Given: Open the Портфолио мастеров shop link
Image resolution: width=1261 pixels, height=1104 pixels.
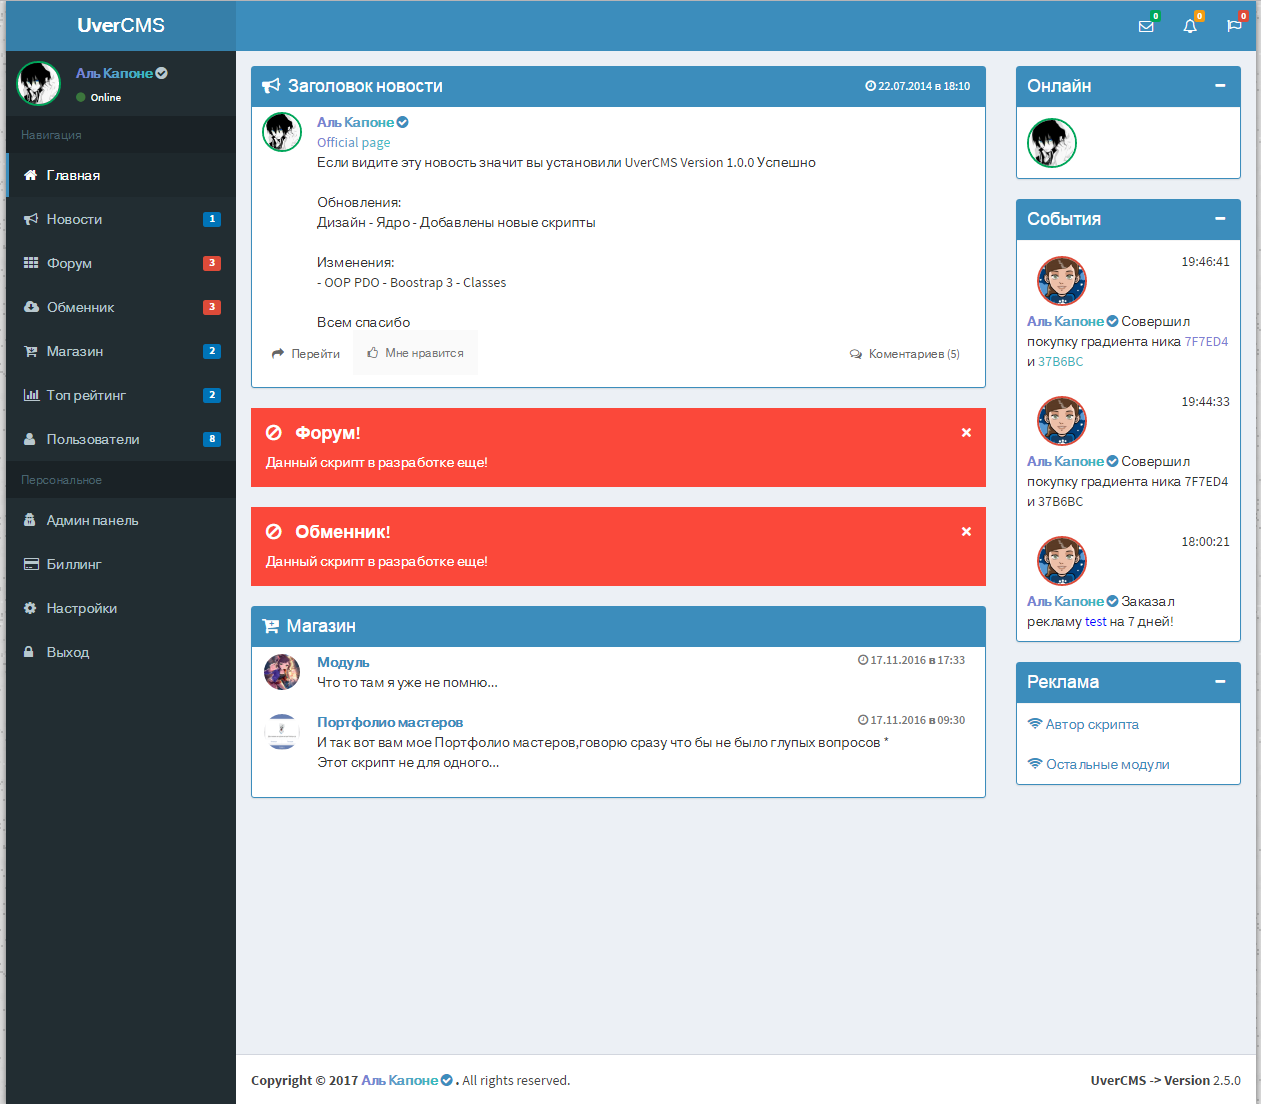Looking at the screenshot, I should point(390,722).
